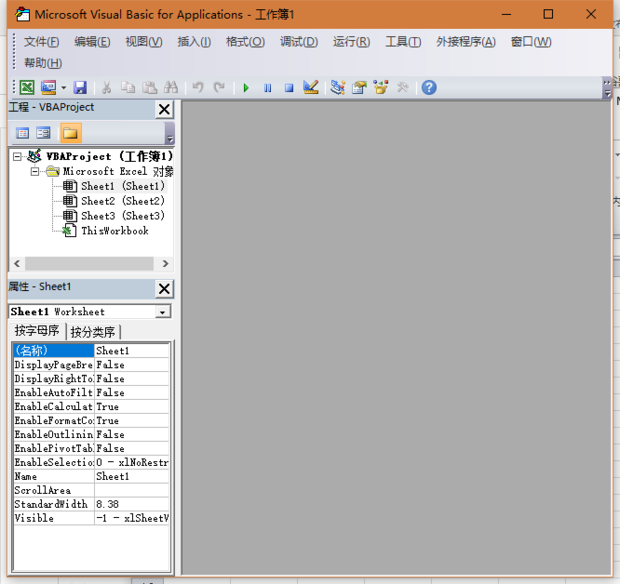Open the Sheet1 Worksheet object dropdown
This screenshot has width=620, height=584.
(x=163, y=312)
